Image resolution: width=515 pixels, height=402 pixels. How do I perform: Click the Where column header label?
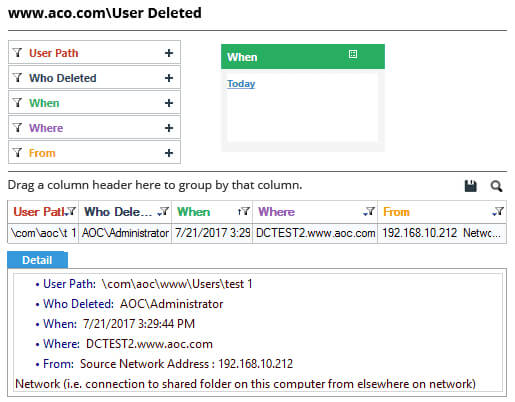click(276, 212)
